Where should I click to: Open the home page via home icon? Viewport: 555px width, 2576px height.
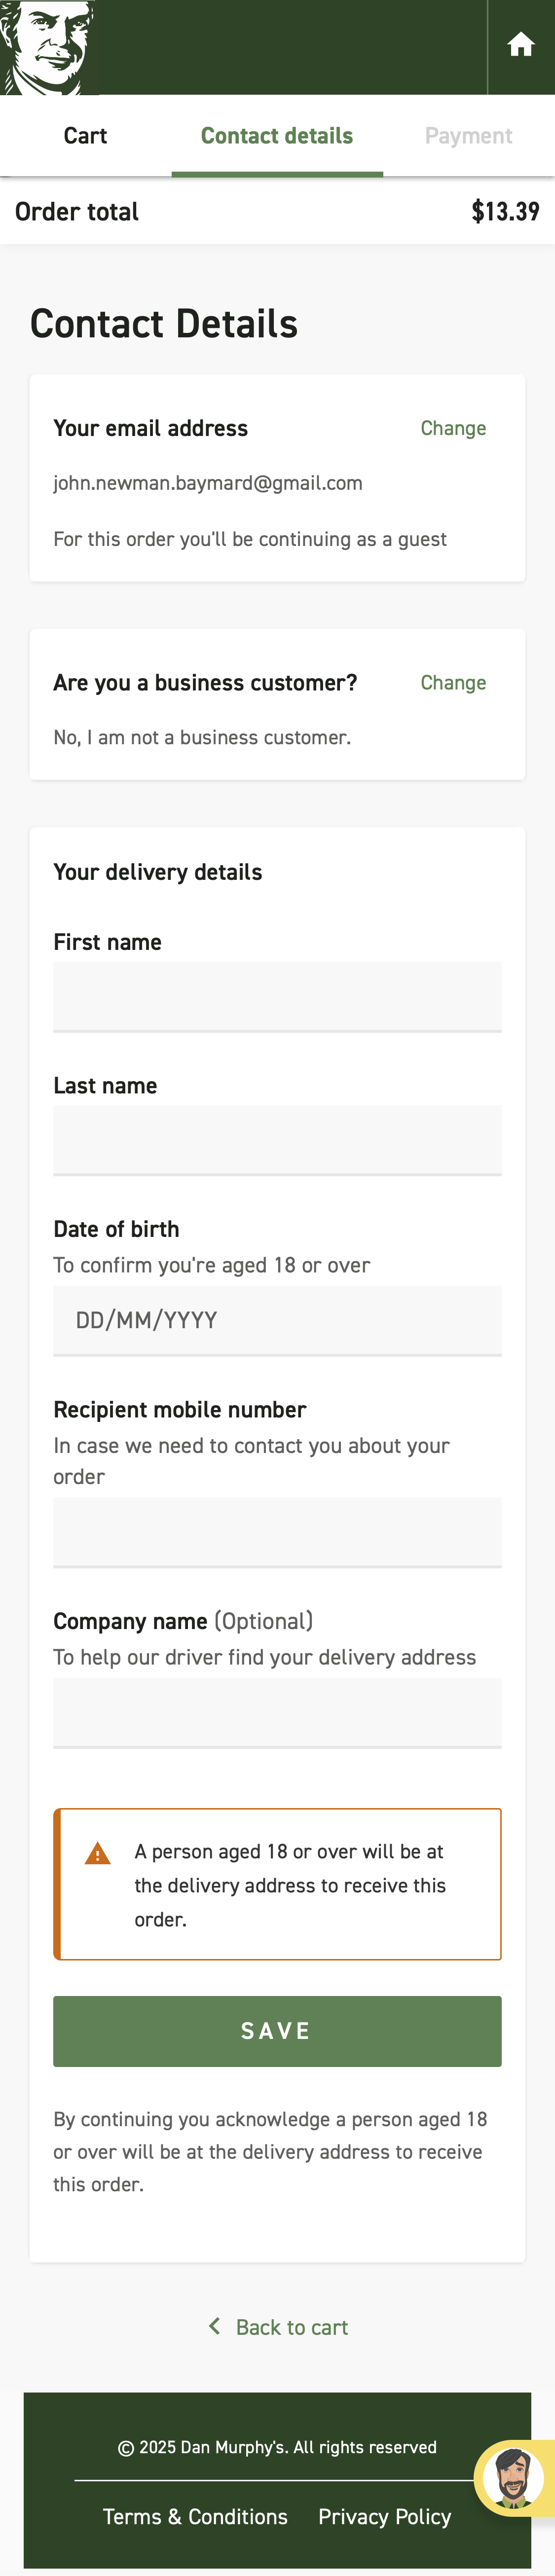[x=521, y=44]
